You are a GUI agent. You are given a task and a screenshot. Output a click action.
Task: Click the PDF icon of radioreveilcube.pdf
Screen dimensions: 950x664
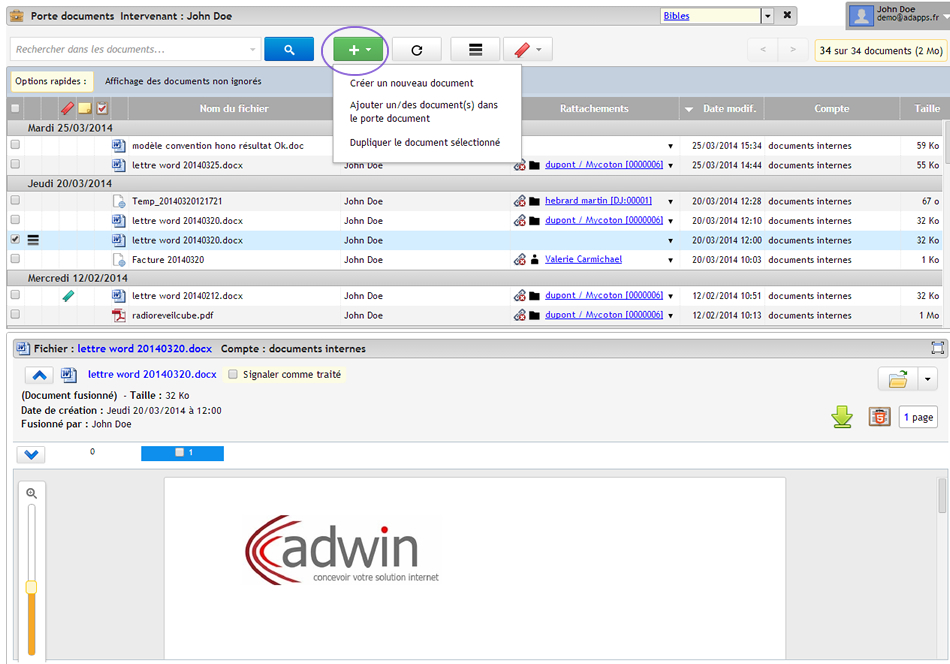click(119, 315)
